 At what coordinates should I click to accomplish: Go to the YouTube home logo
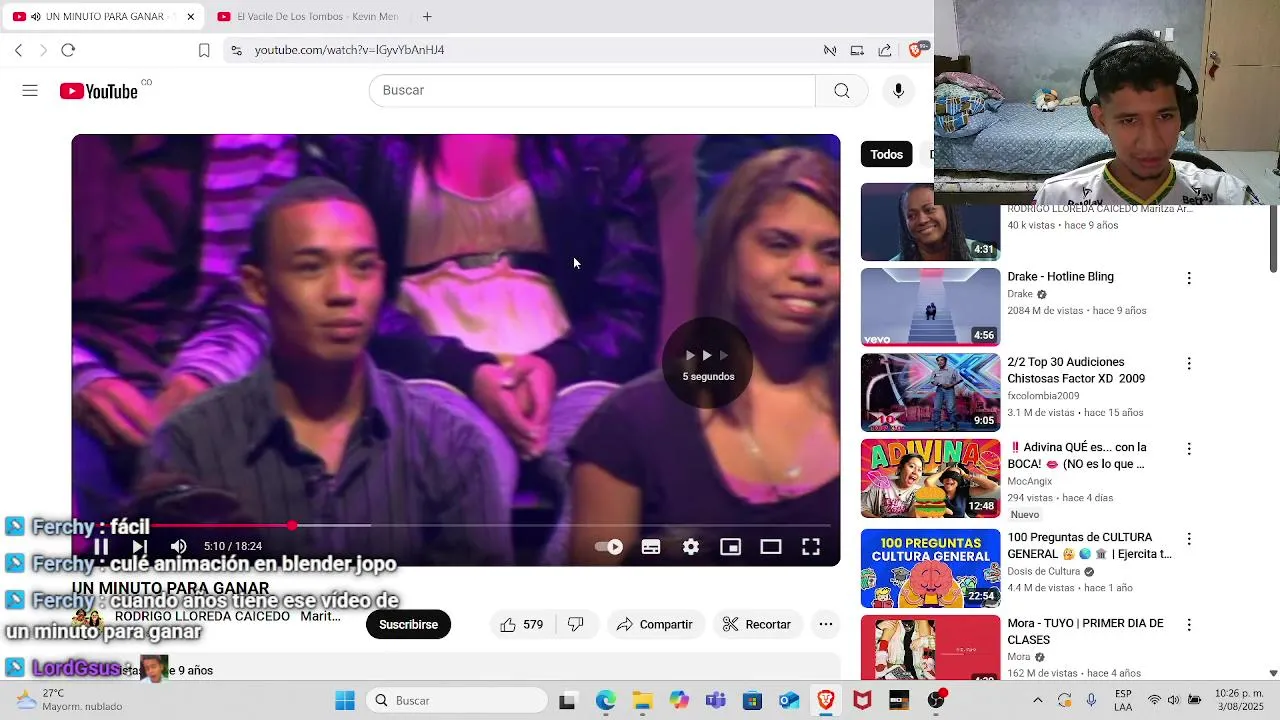tap(99, 91)
